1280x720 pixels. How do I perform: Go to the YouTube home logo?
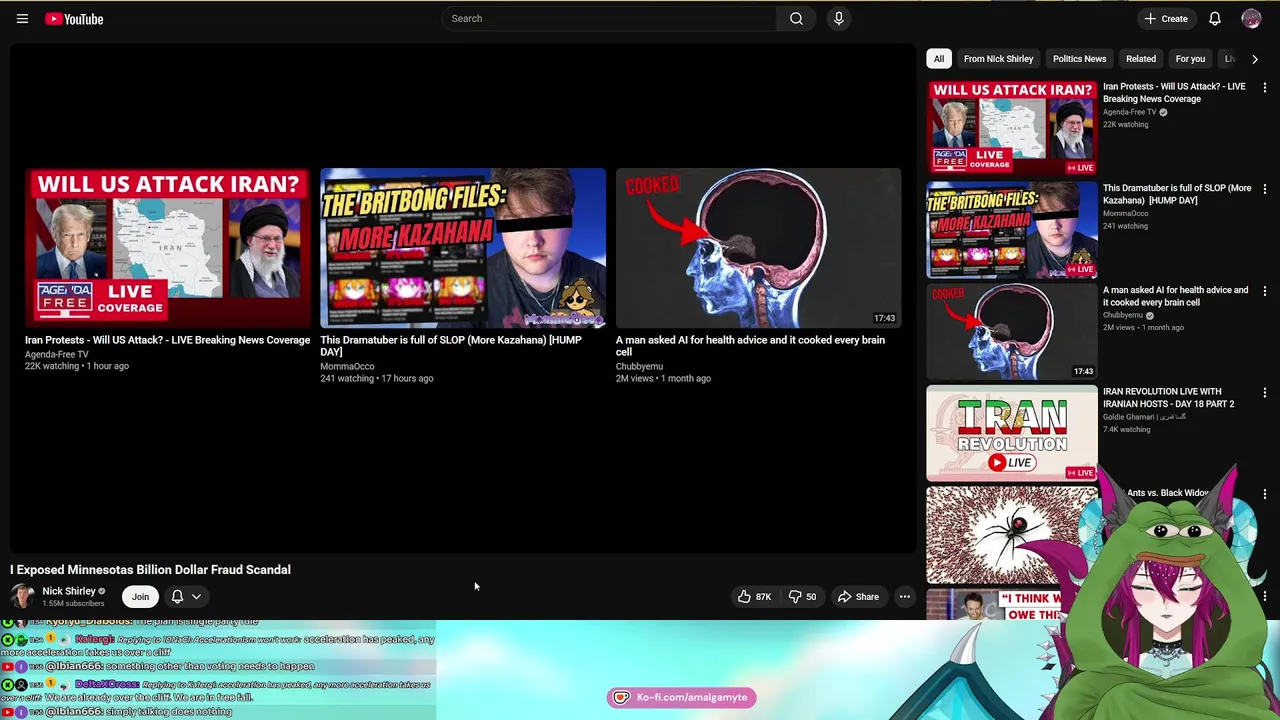coord(74,18)
